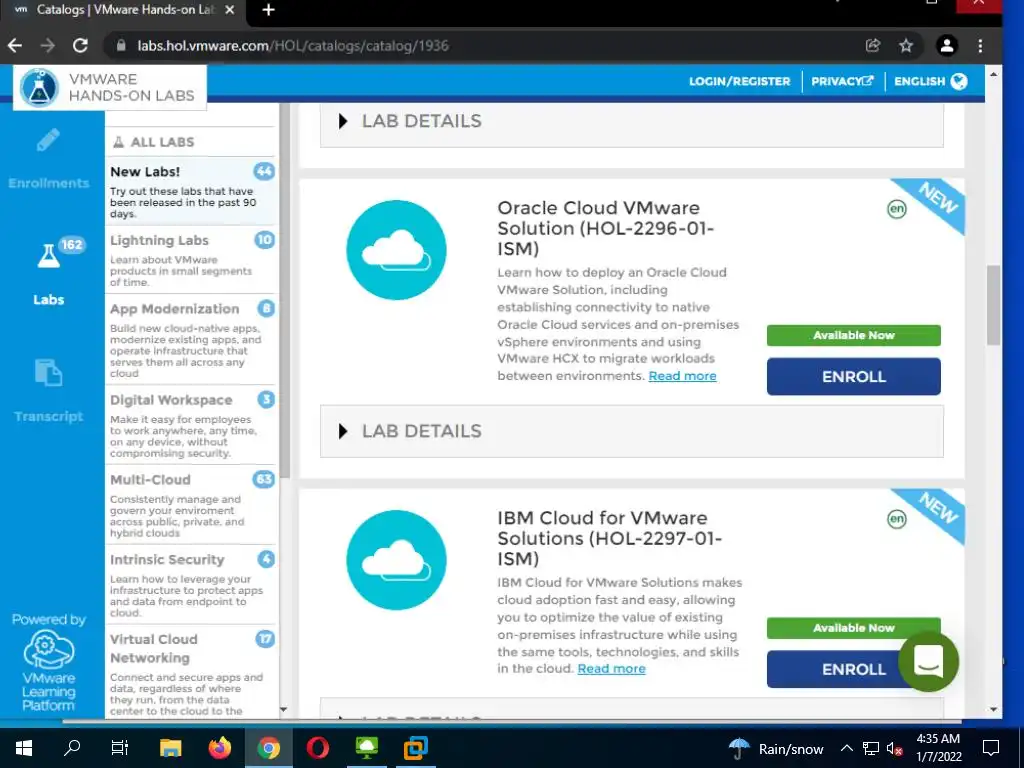Select the Virtual Cloud Networking catalog
Screen dimensions: 1024x768
click(x=190, y=673)
